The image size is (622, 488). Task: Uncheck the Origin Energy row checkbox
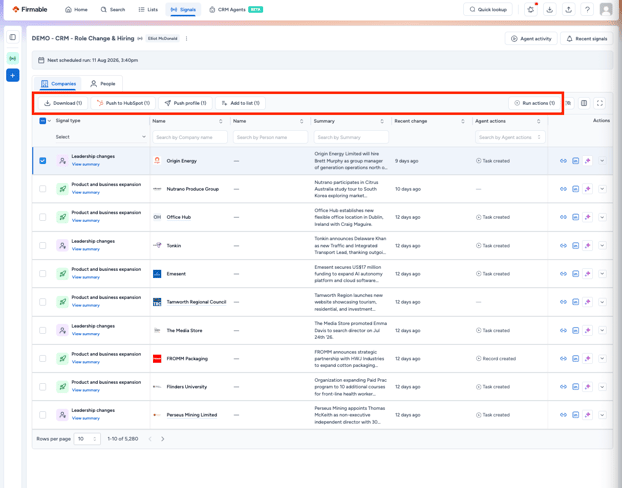point(42,161)
